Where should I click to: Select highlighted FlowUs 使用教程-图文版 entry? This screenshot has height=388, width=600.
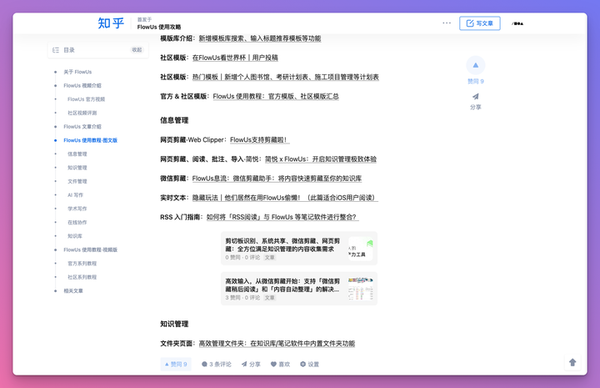90,140
